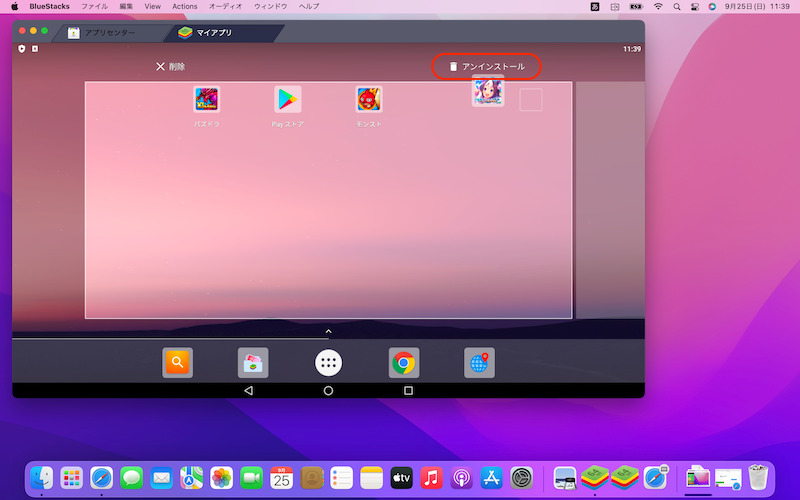
Task: Open the Actions menu in menu bar
Action: click(185, 6)
